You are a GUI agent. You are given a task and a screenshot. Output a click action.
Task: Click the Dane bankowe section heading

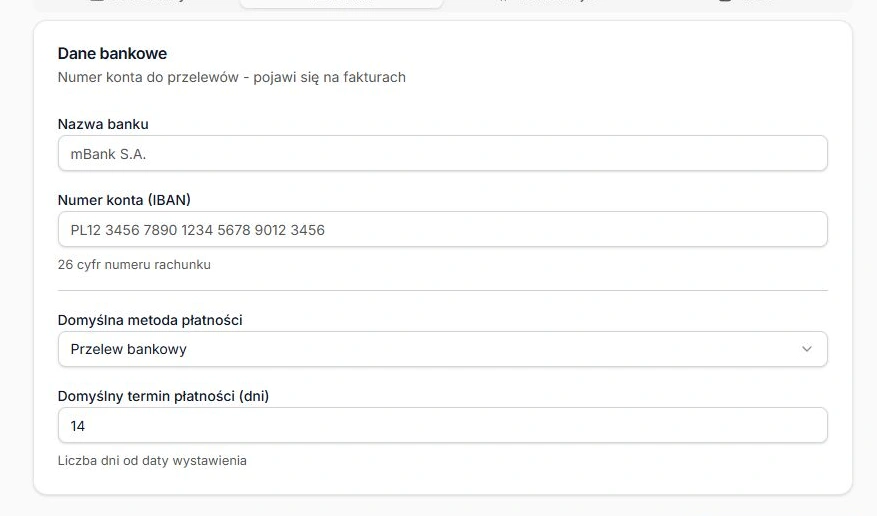tap(112, 54)
